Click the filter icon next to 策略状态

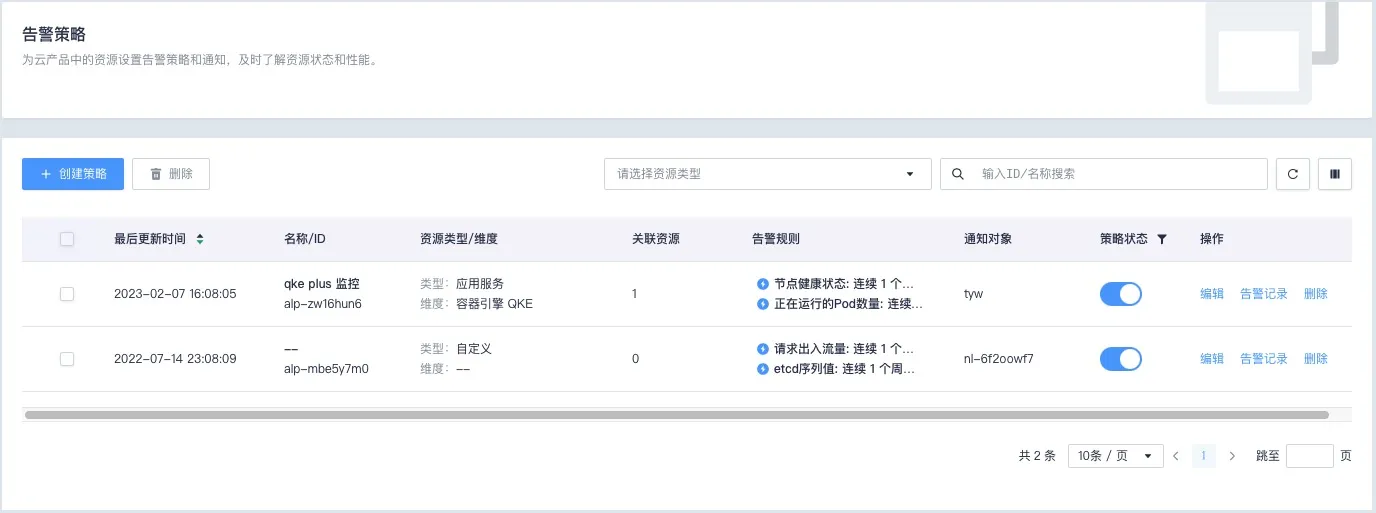1161,239
